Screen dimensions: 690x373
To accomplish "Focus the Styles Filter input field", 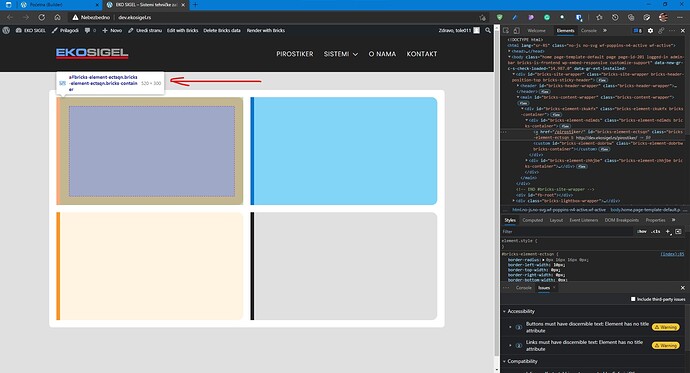I will 568,231.
